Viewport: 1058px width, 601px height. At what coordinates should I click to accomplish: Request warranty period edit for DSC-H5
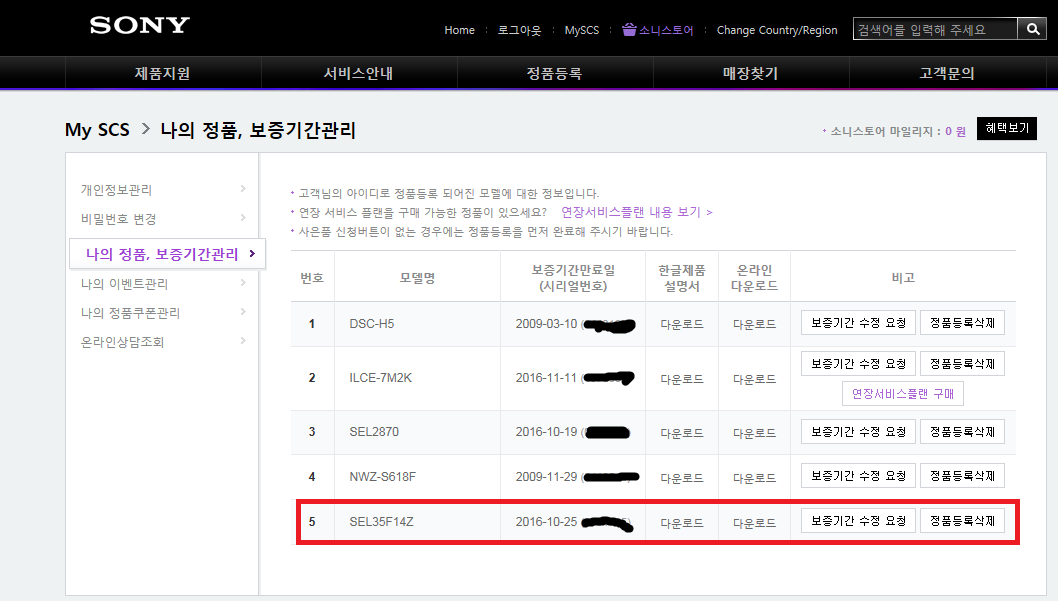[857, 323]
